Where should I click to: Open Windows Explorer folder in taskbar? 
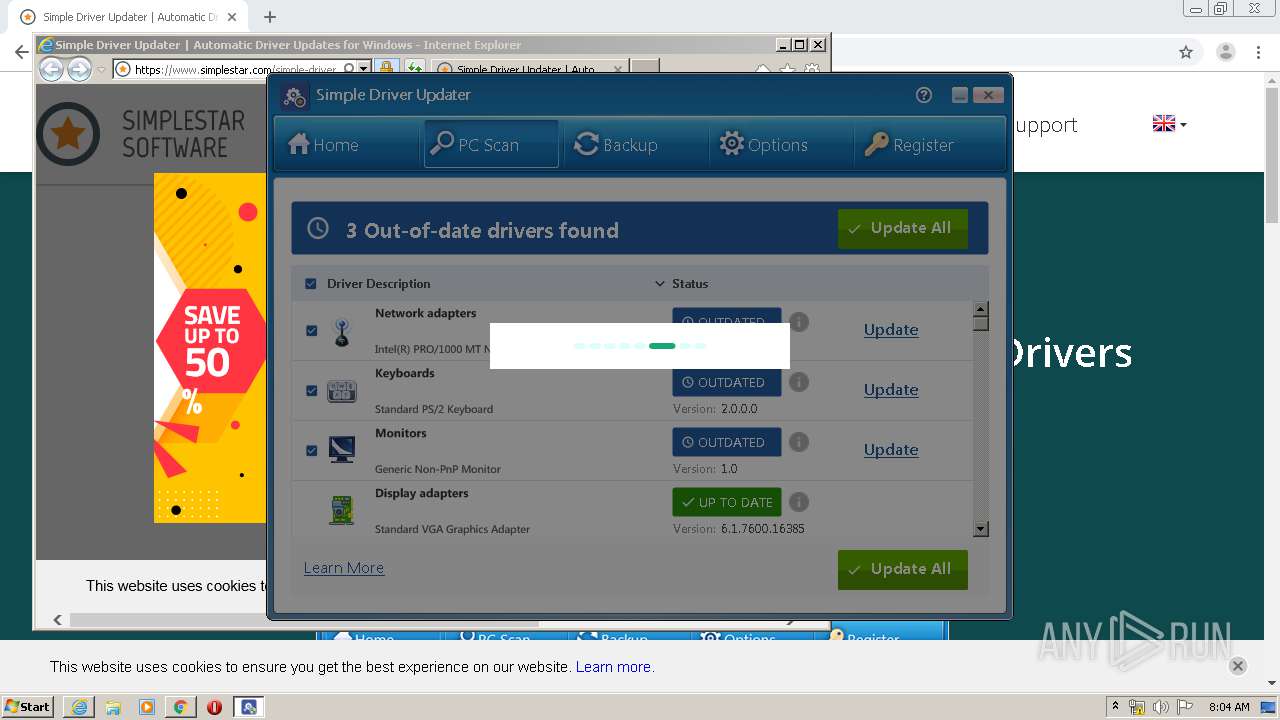(113, 707)
